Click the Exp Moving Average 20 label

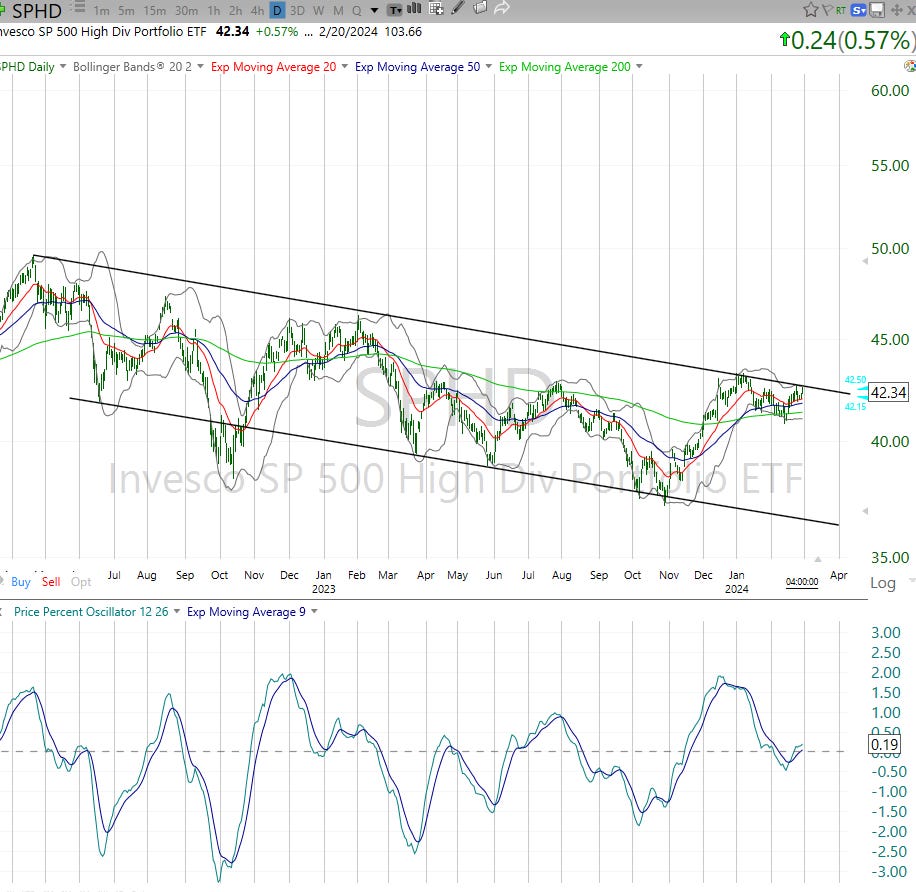[273, 67]
